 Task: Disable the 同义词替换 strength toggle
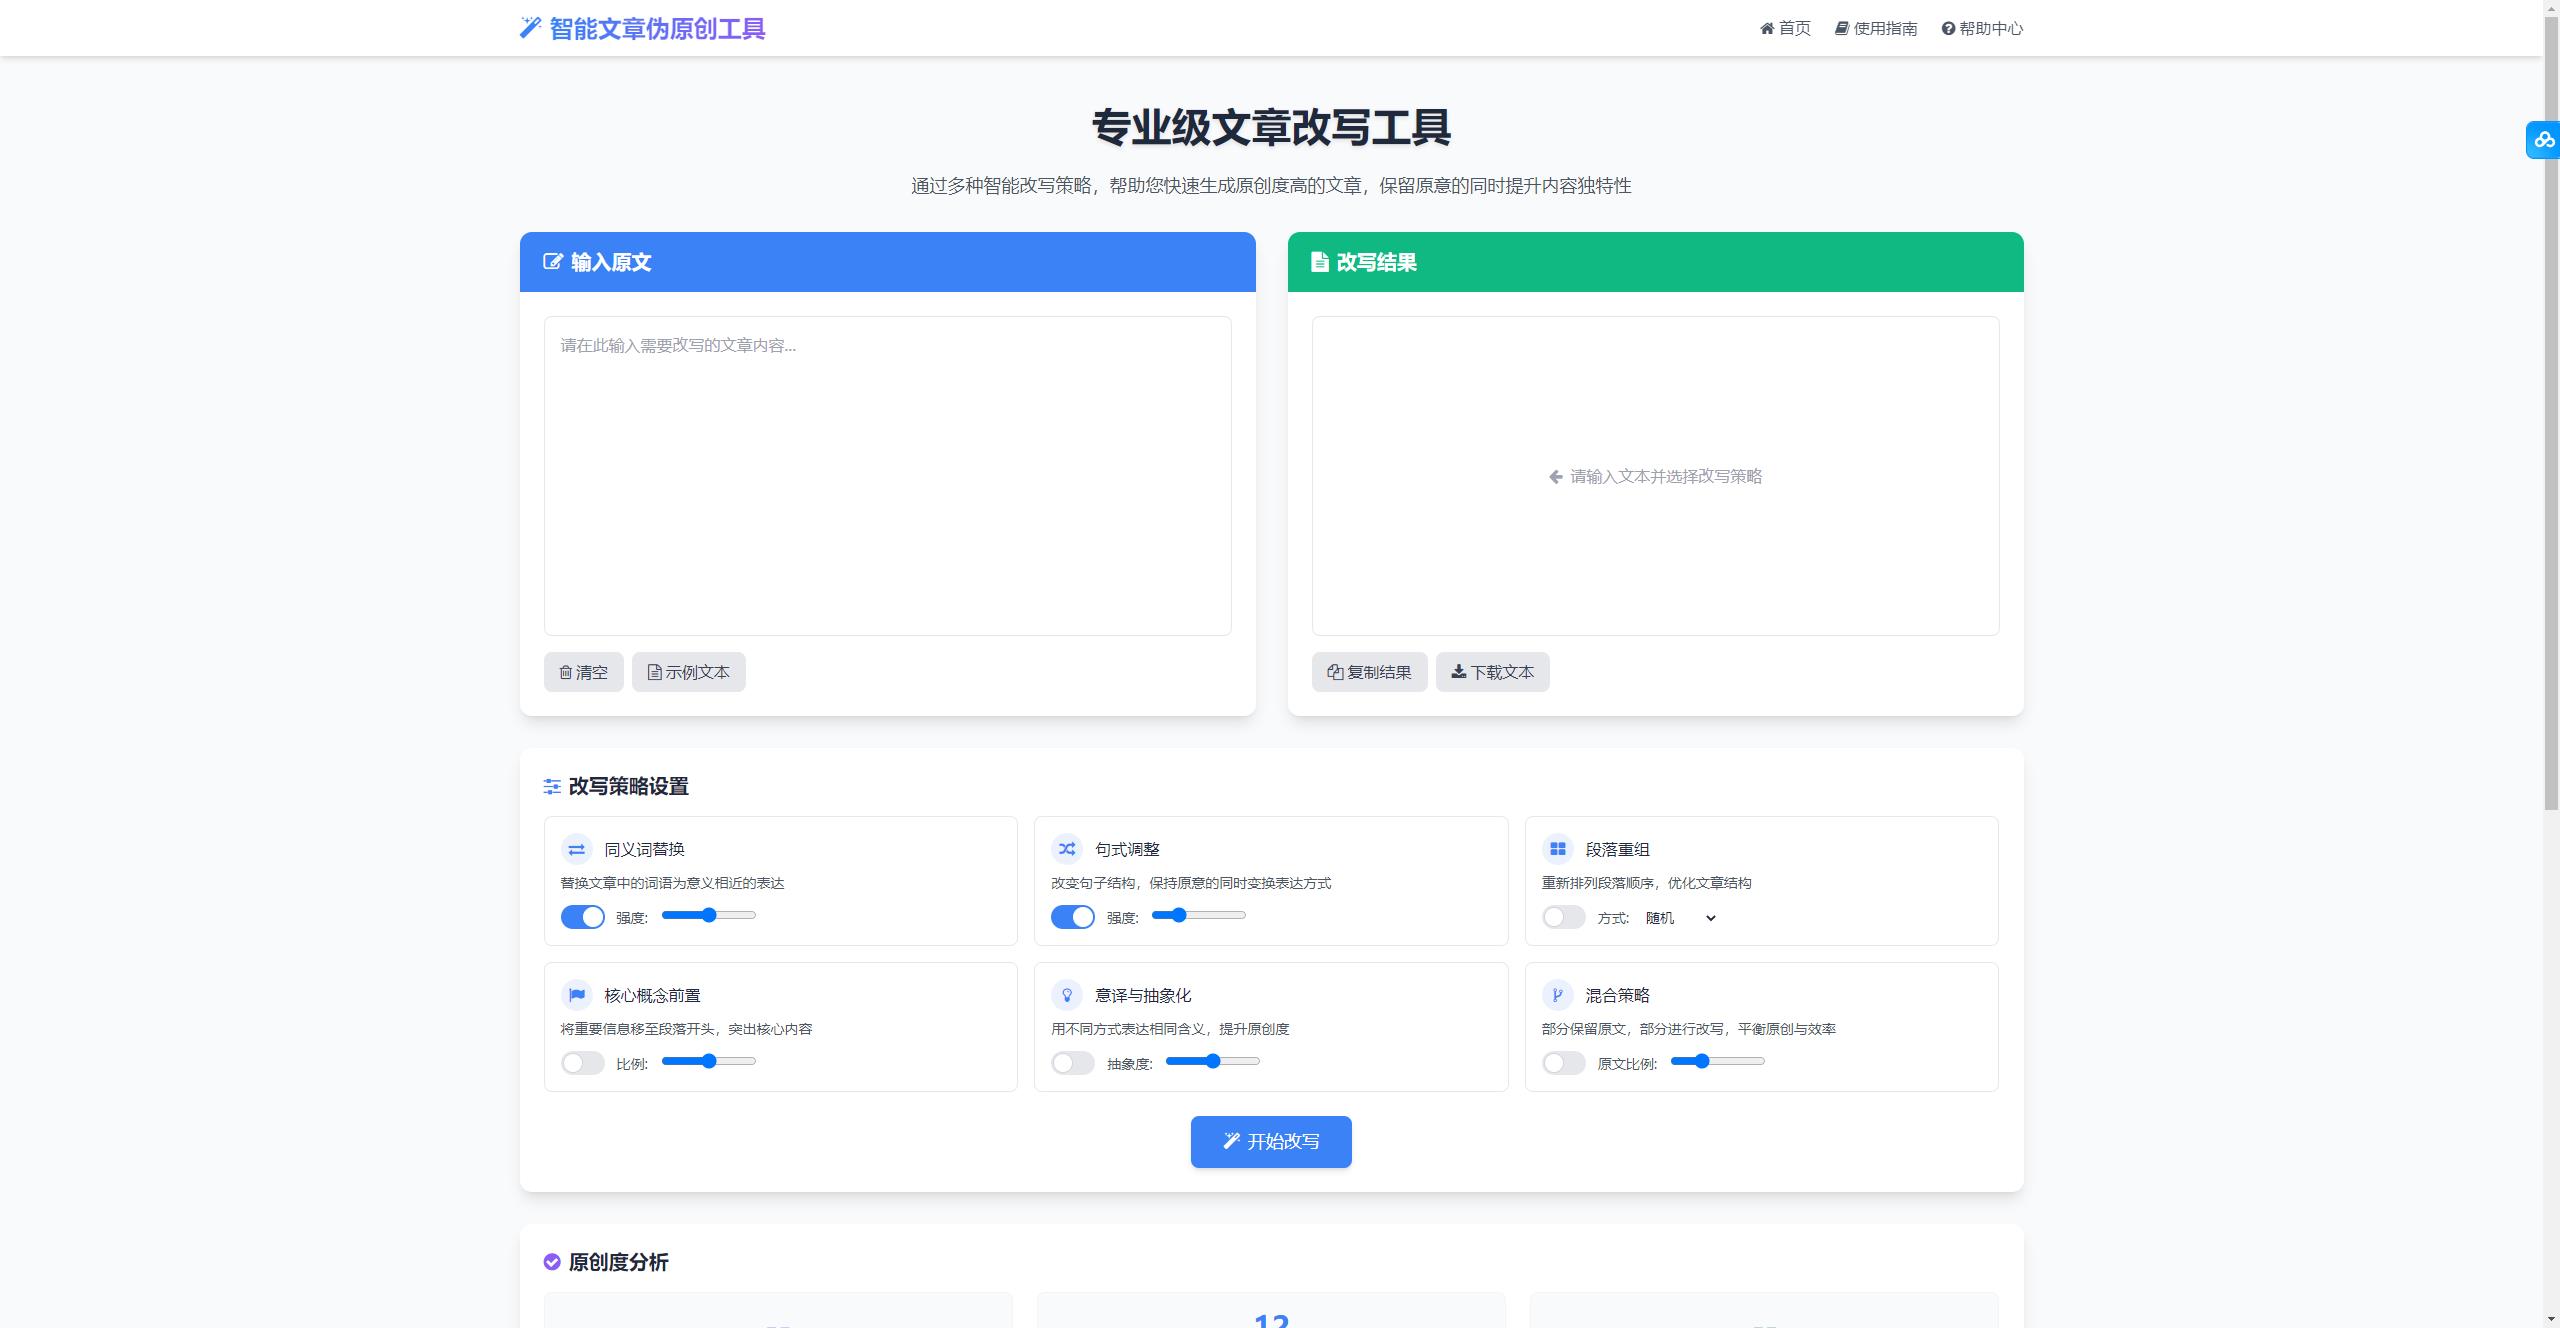coord(583,915)
